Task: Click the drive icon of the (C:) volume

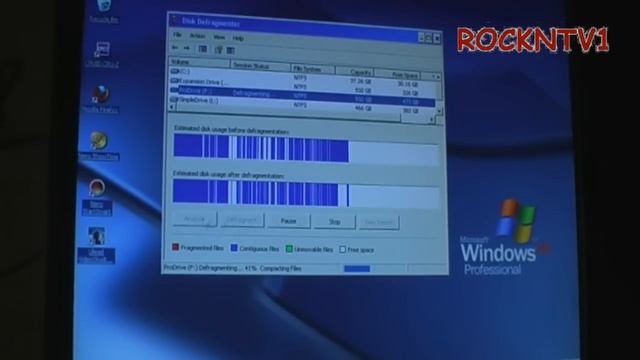Action: 174,71
